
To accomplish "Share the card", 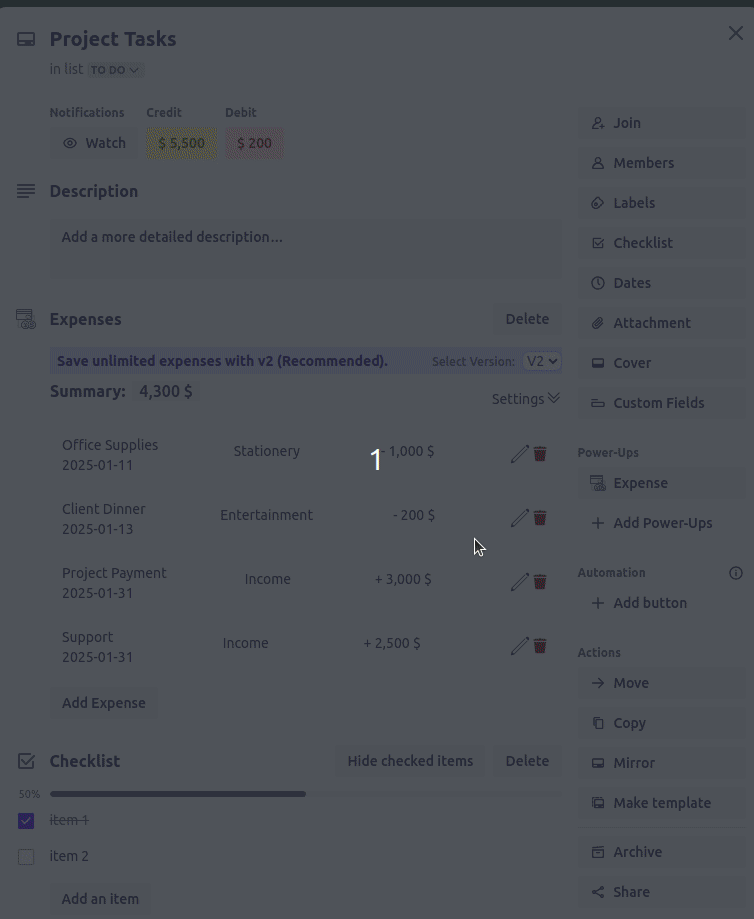I will point(631,891).
